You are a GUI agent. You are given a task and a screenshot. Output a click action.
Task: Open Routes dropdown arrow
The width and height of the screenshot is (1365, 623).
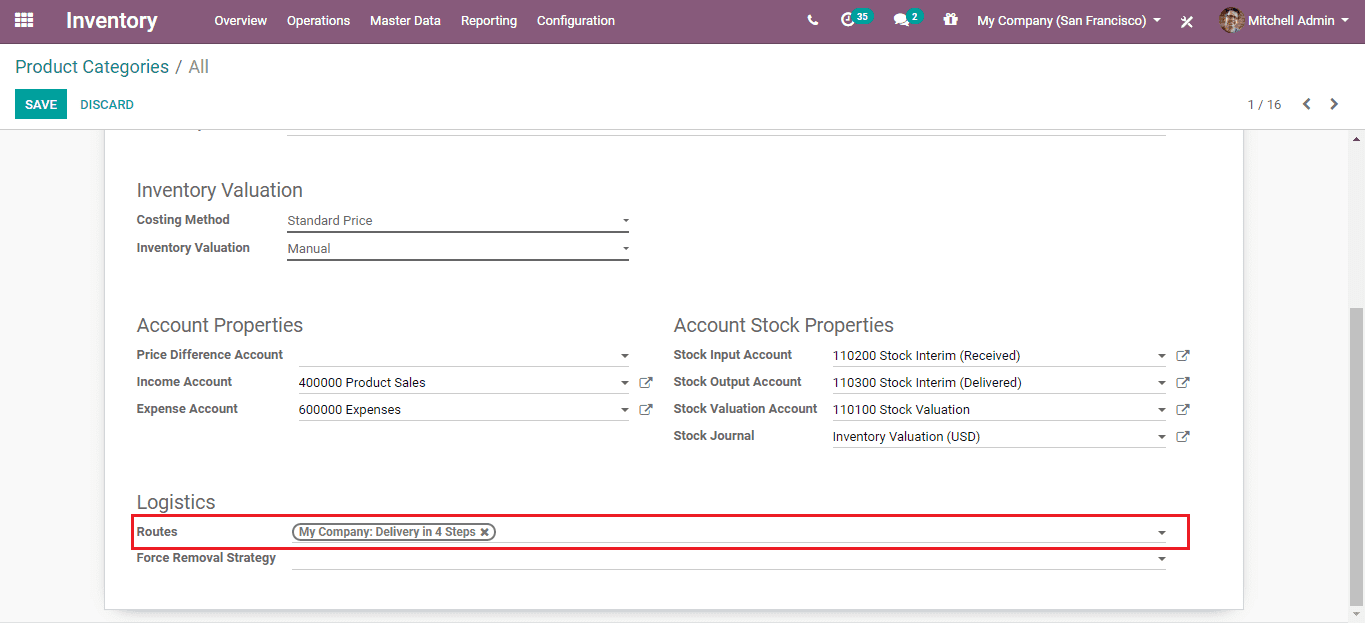tap(1161, 533)
